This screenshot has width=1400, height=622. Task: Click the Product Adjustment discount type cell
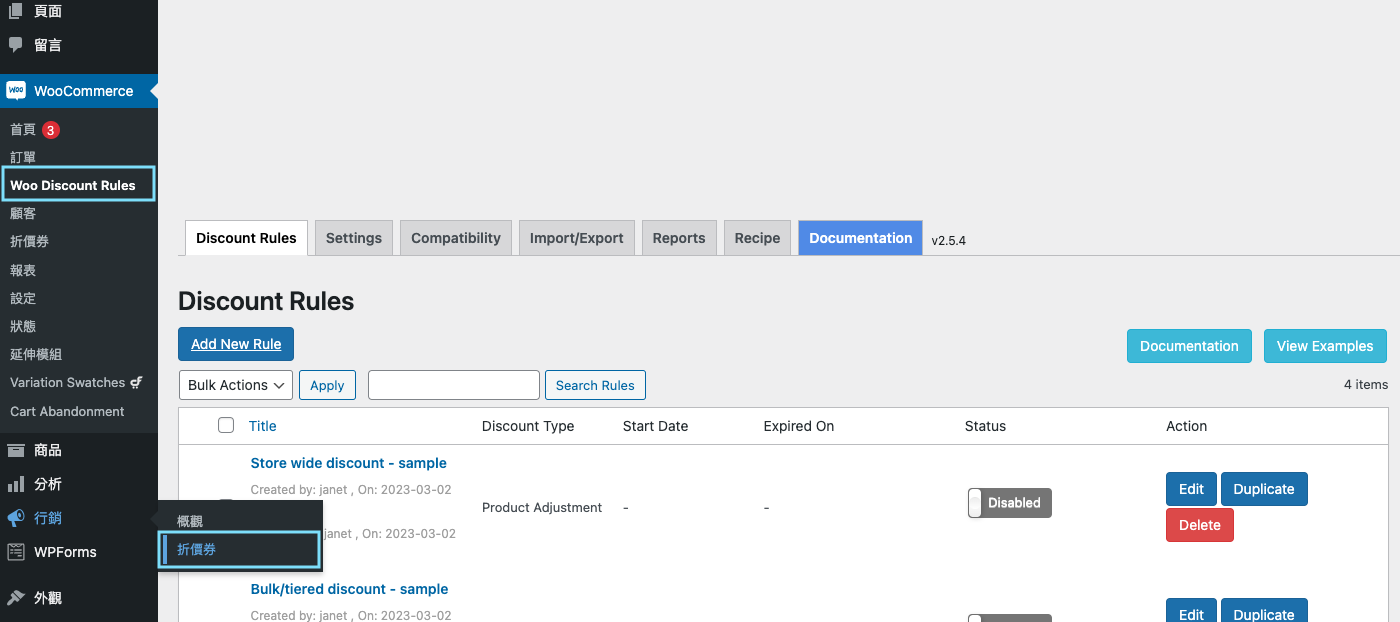click(x=542, y=507)
